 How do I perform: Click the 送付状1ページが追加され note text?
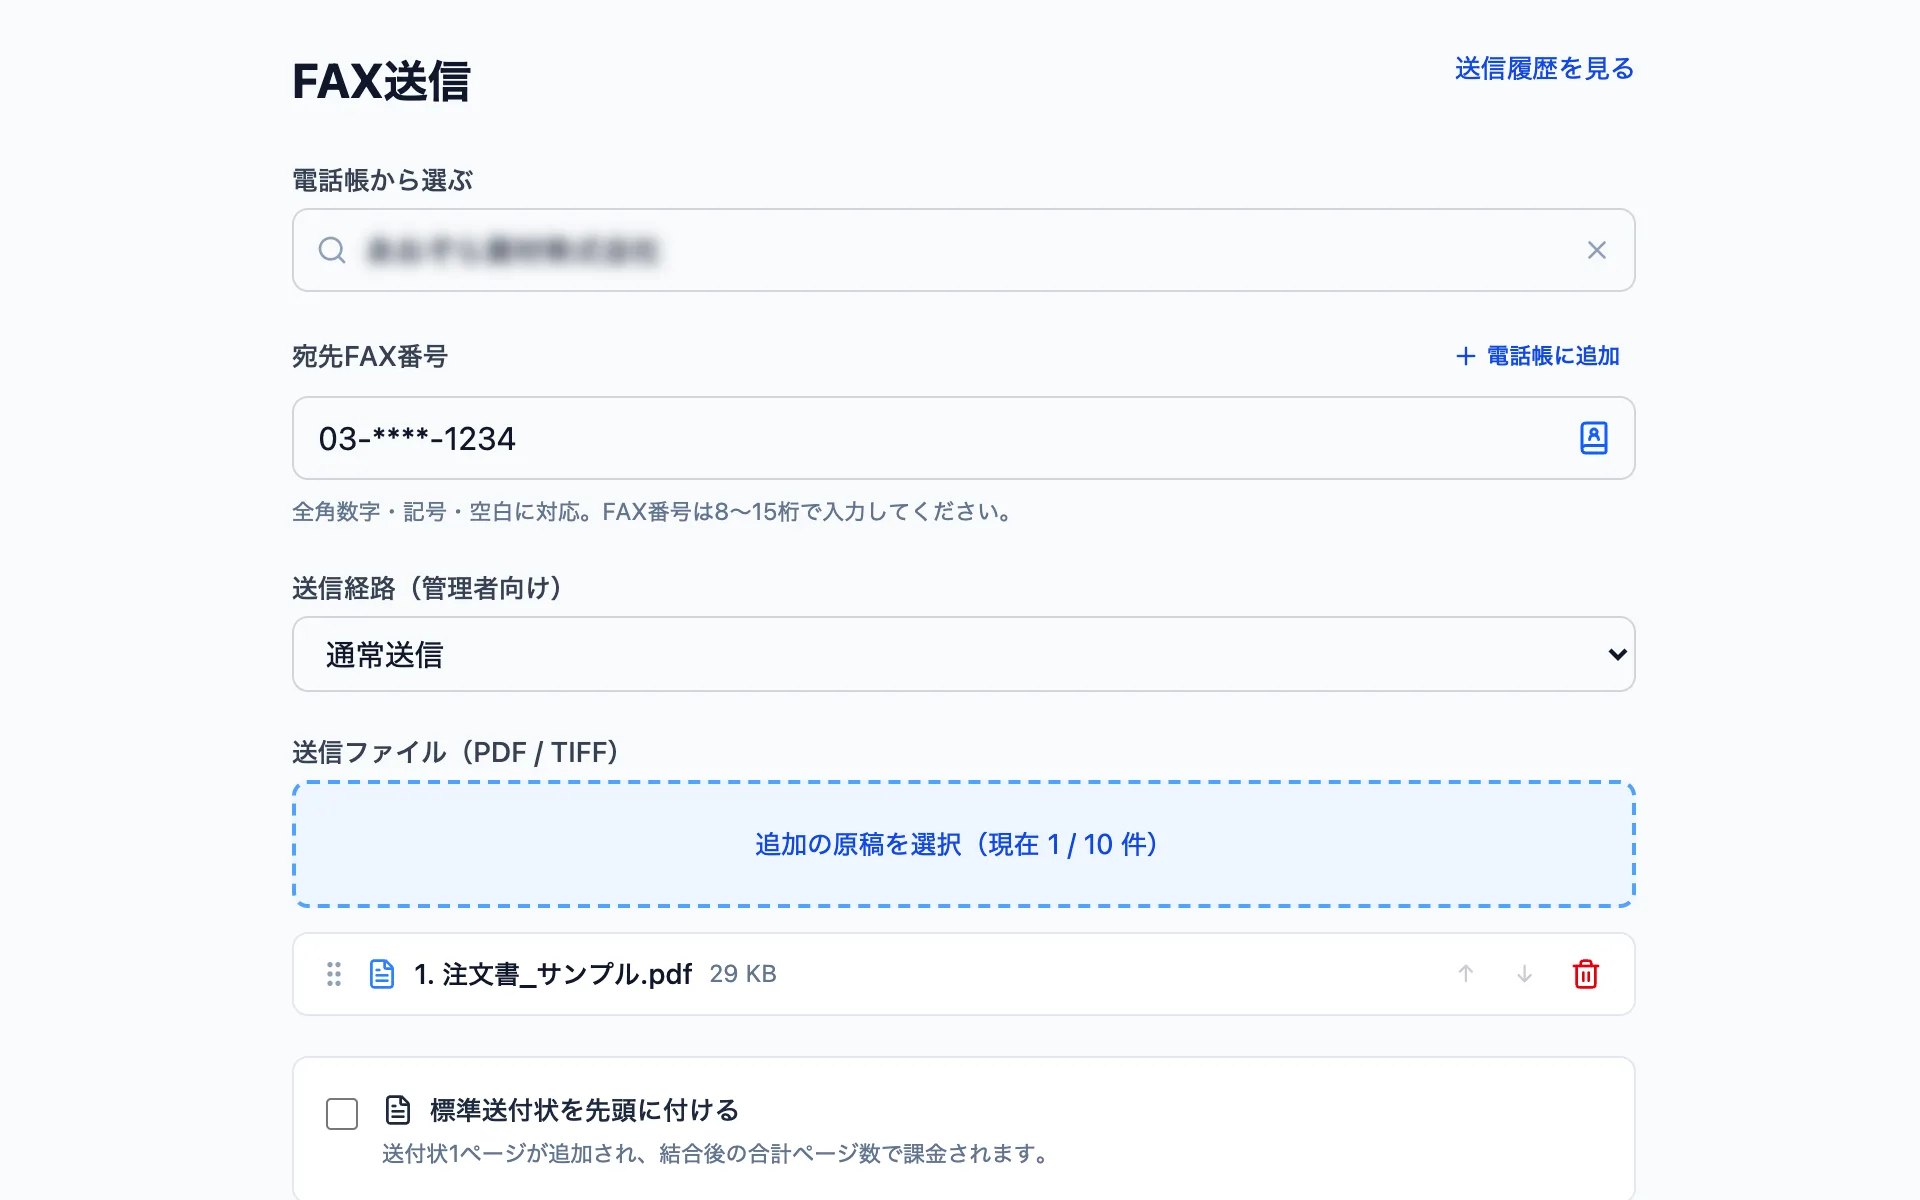(718, 1154)
